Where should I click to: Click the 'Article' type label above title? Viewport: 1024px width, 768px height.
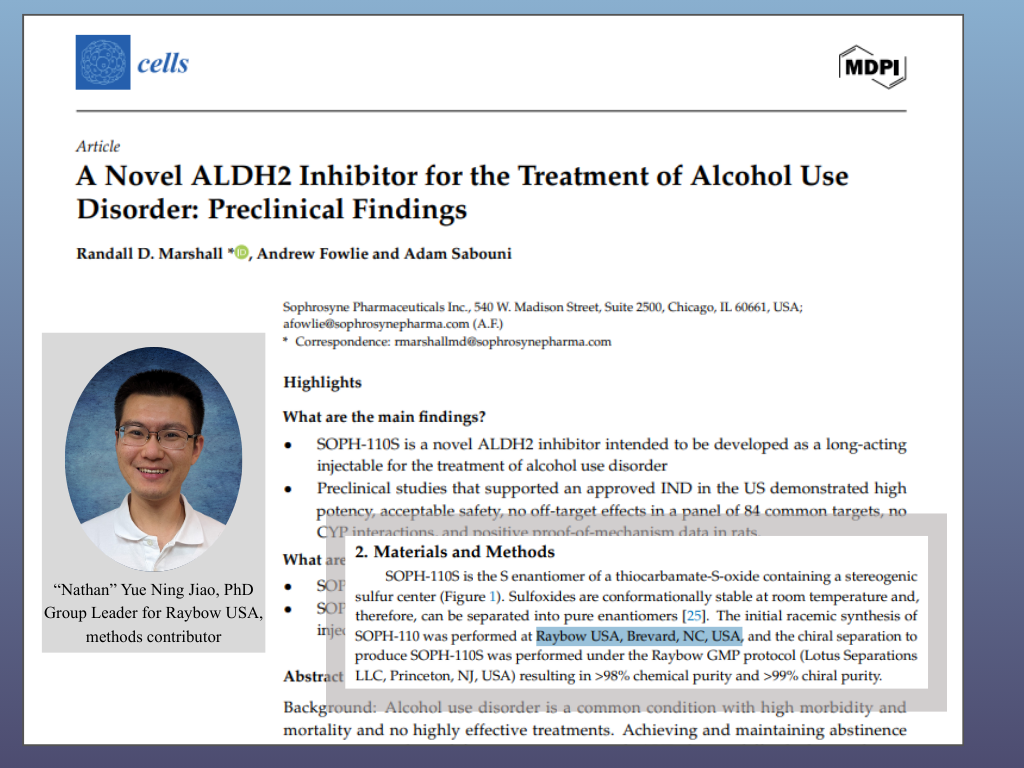point(98,146)
